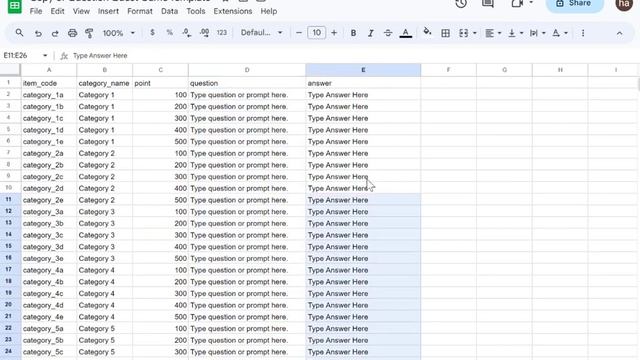
Task: Select column E header
Action: [363, 70]
